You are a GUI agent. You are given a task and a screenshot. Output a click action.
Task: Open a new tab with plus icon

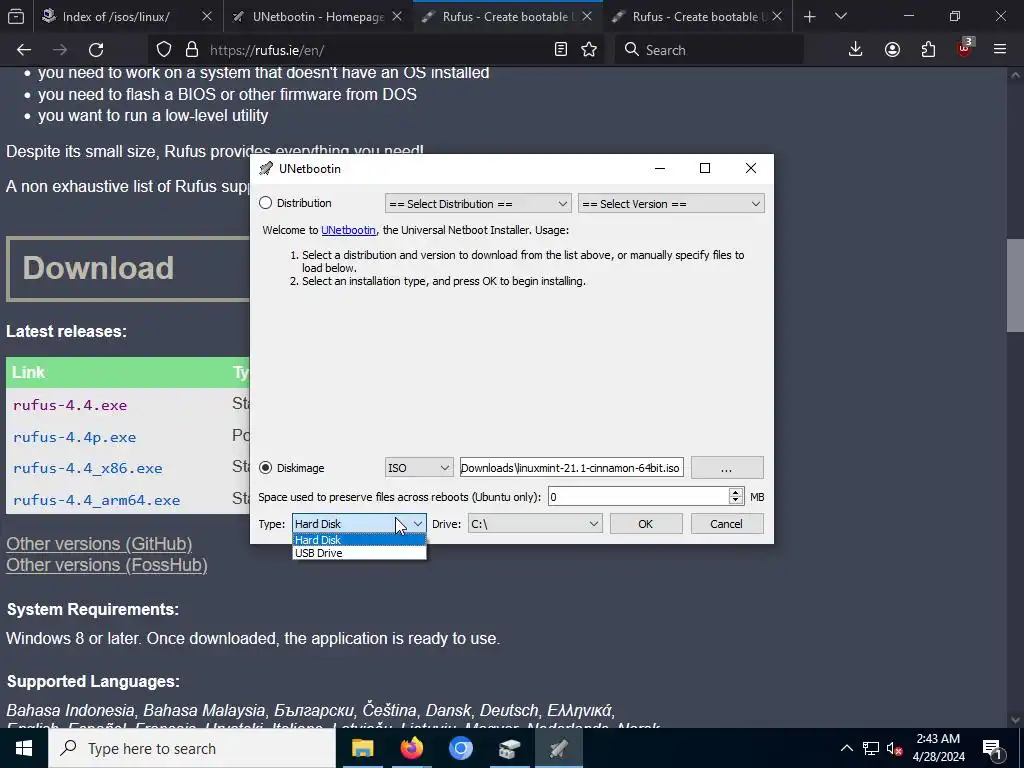point(809,16)
